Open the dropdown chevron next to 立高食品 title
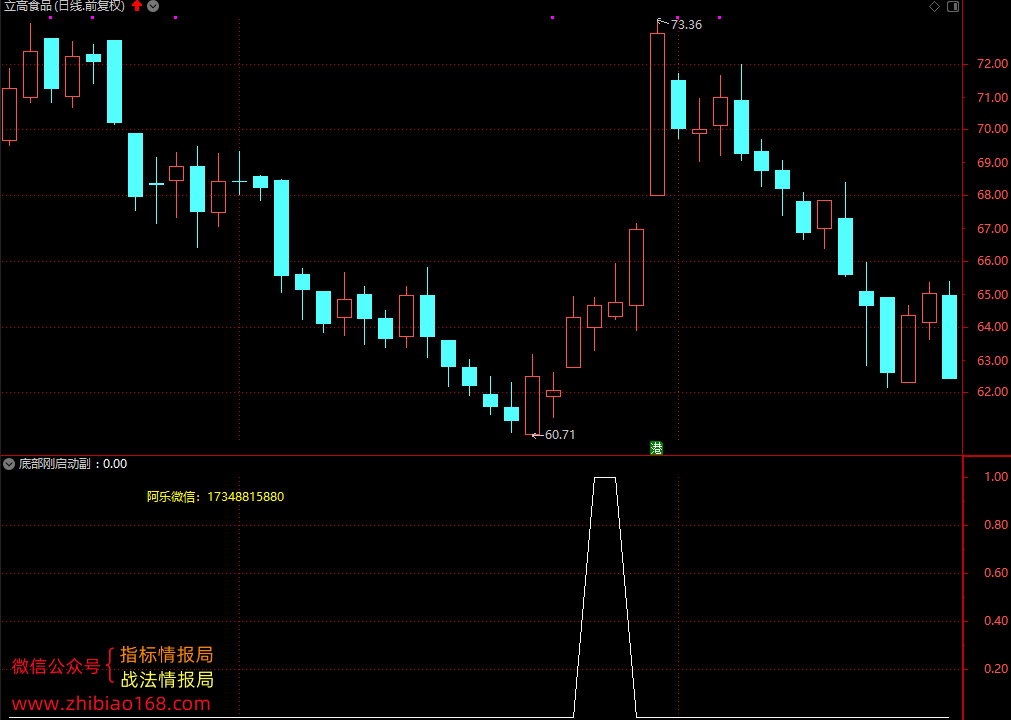This screenshot has height=720, width=1011. [x=153, y=6]
